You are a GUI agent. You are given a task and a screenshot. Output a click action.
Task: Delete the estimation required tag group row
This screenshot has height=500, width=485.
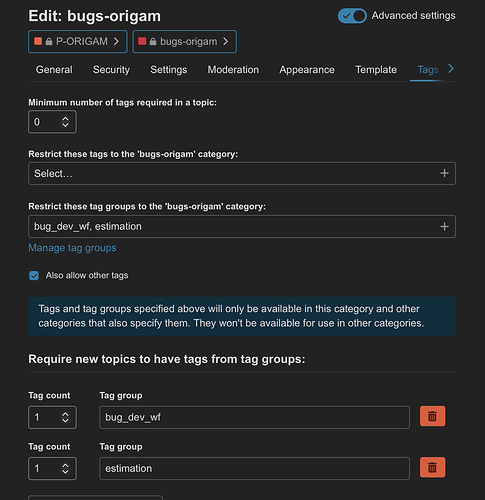pos(432,467)
